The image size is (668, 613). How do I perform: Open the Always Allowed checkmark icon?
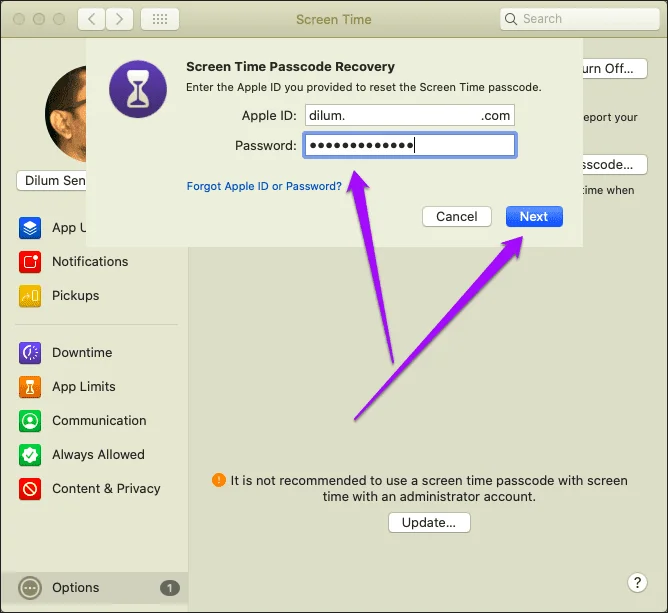click(x=30, y=455)
